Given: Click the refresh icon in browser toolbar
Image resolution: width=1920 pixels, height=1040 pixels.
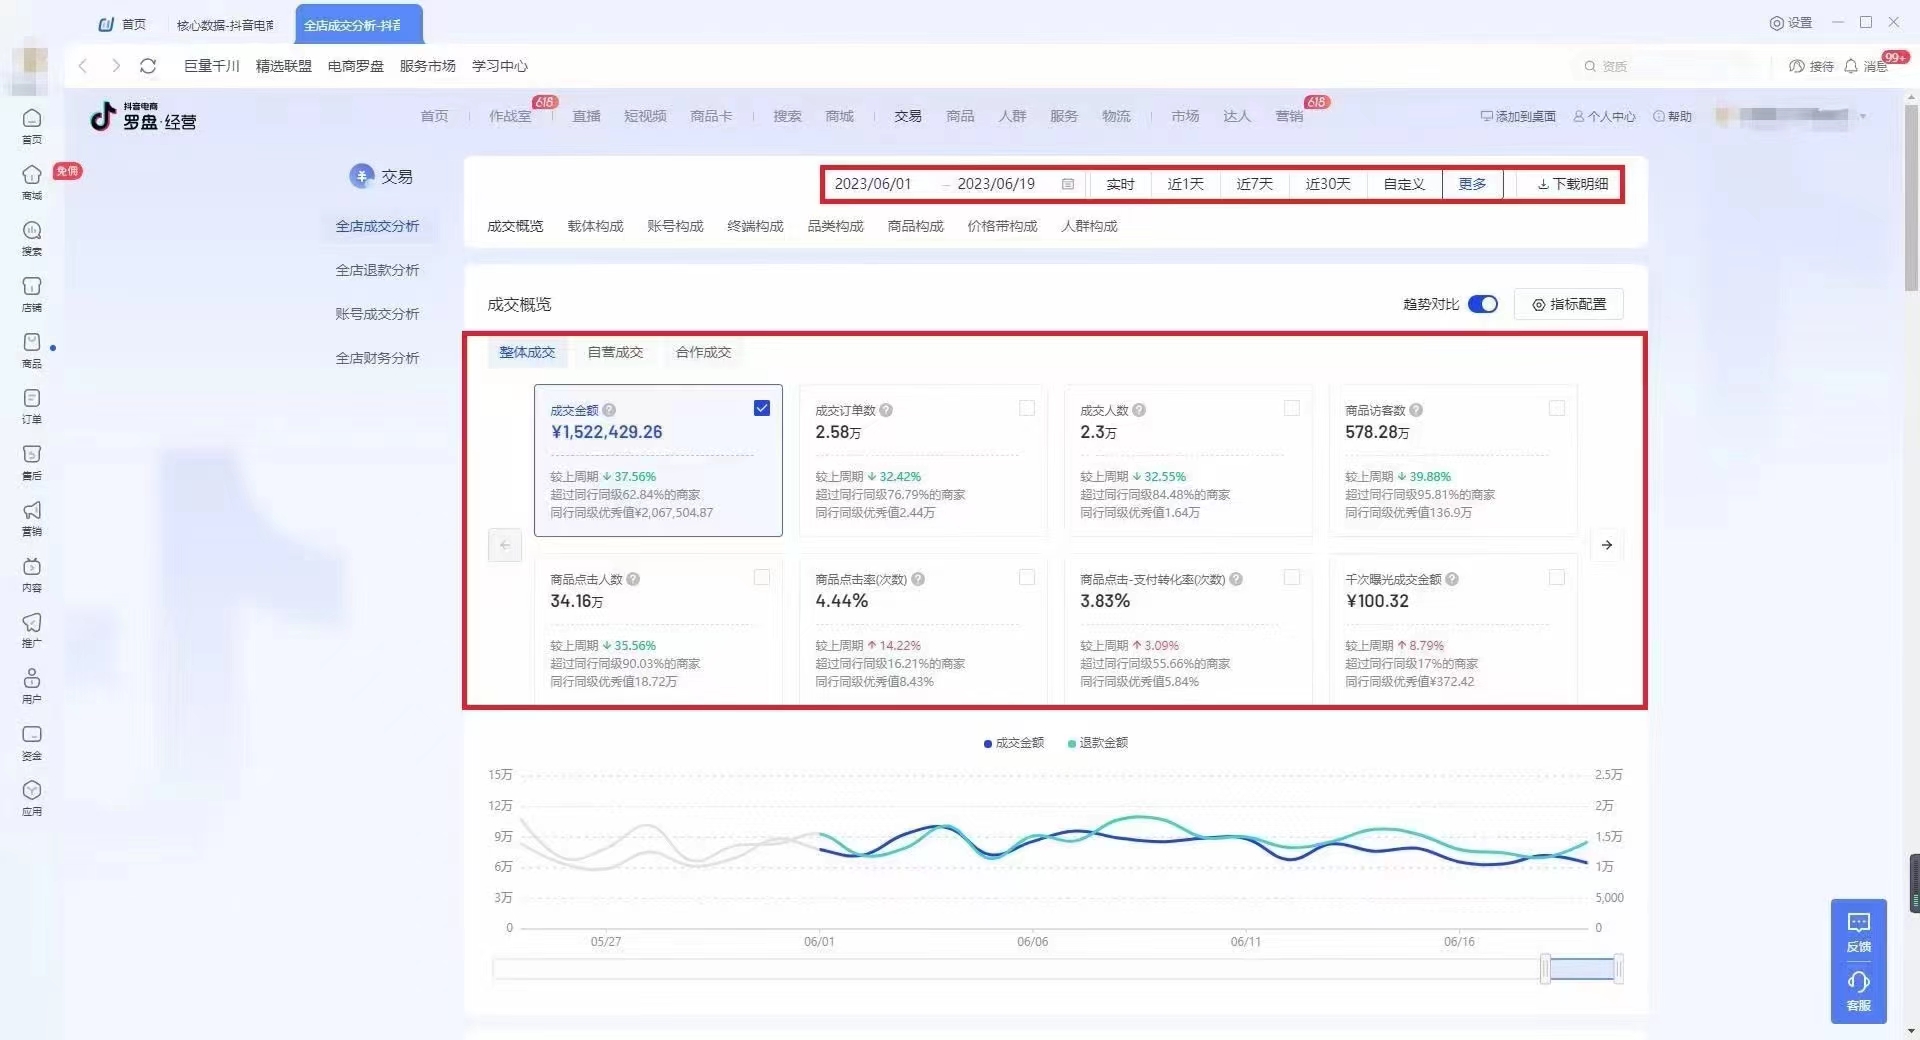Looking at the screenshot, I should [148, 66].
